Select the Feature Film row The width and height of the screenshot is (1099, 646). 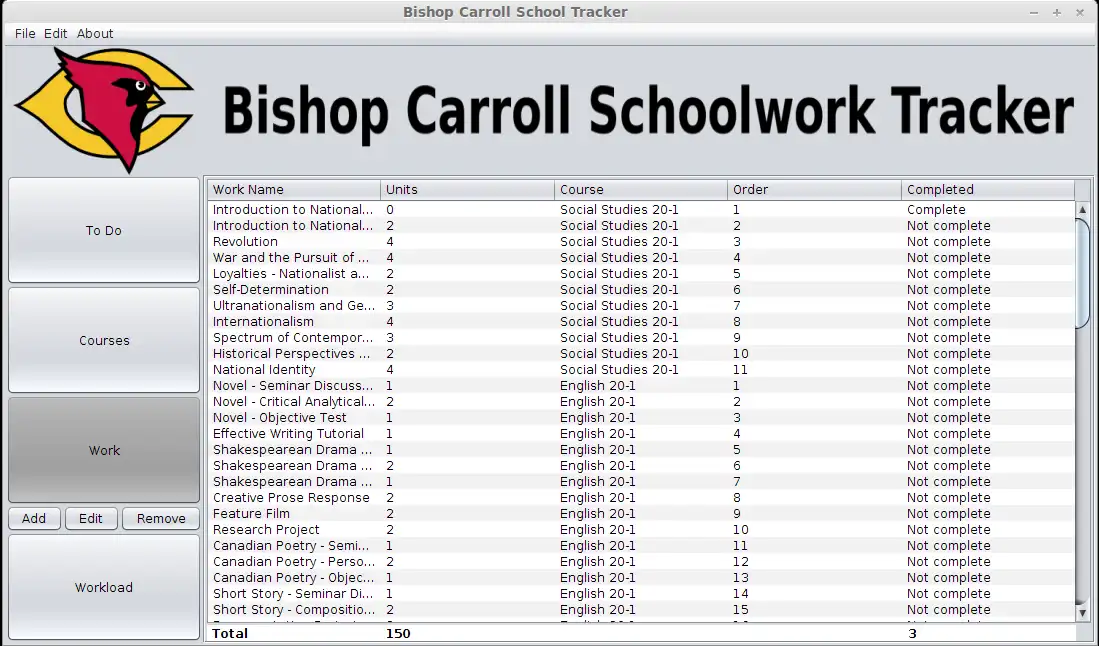tap(641, 514)
